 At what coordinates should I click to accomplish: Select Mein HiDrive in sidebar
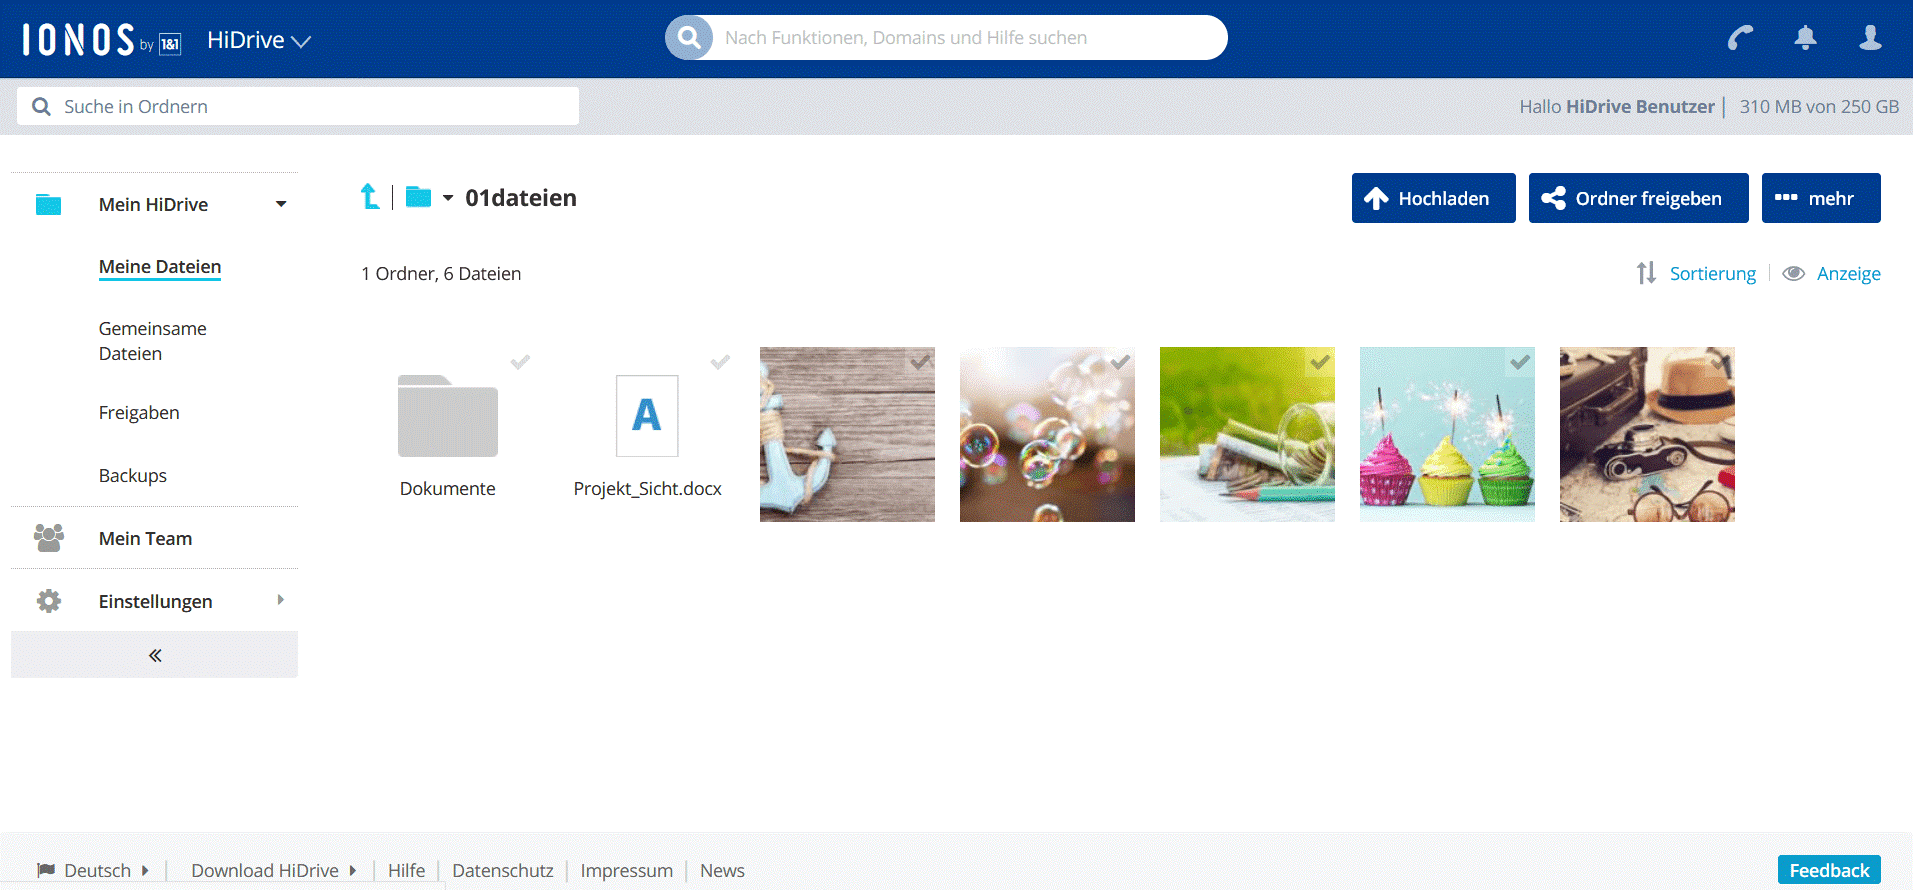tap(153, 204)
